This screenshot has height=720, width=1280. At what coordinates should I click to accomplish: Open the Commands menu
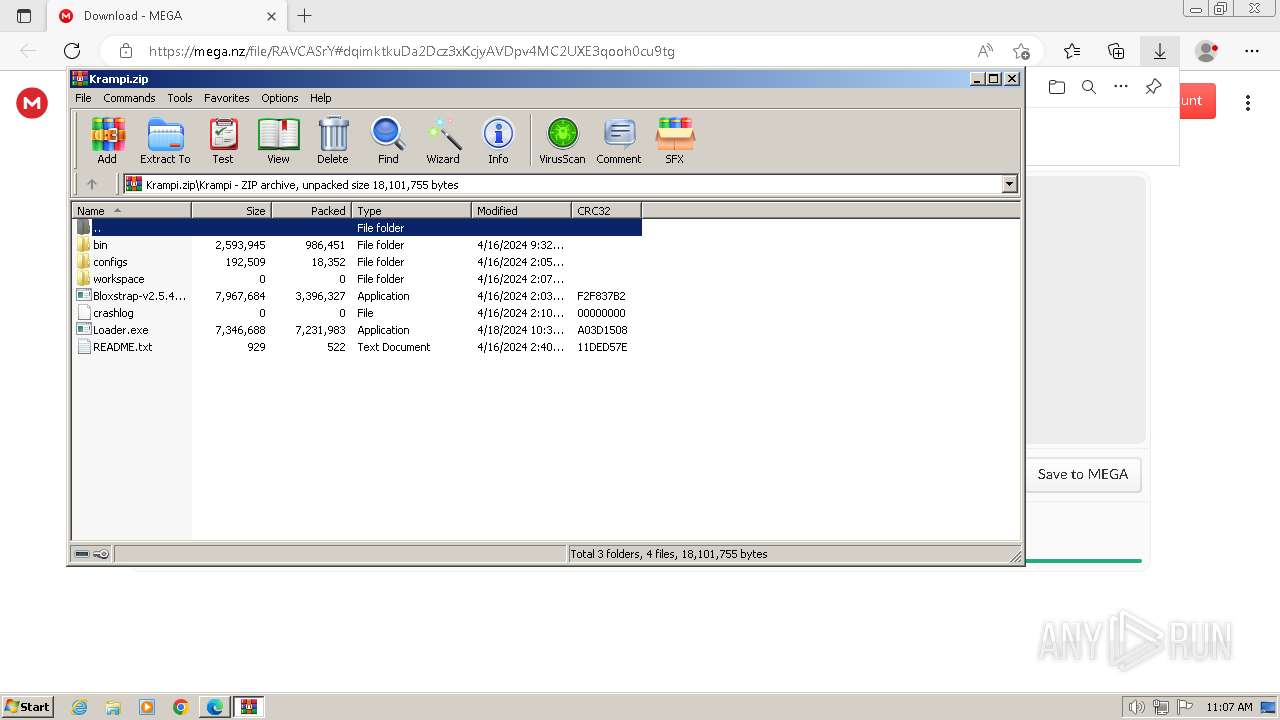click(129, 98)
